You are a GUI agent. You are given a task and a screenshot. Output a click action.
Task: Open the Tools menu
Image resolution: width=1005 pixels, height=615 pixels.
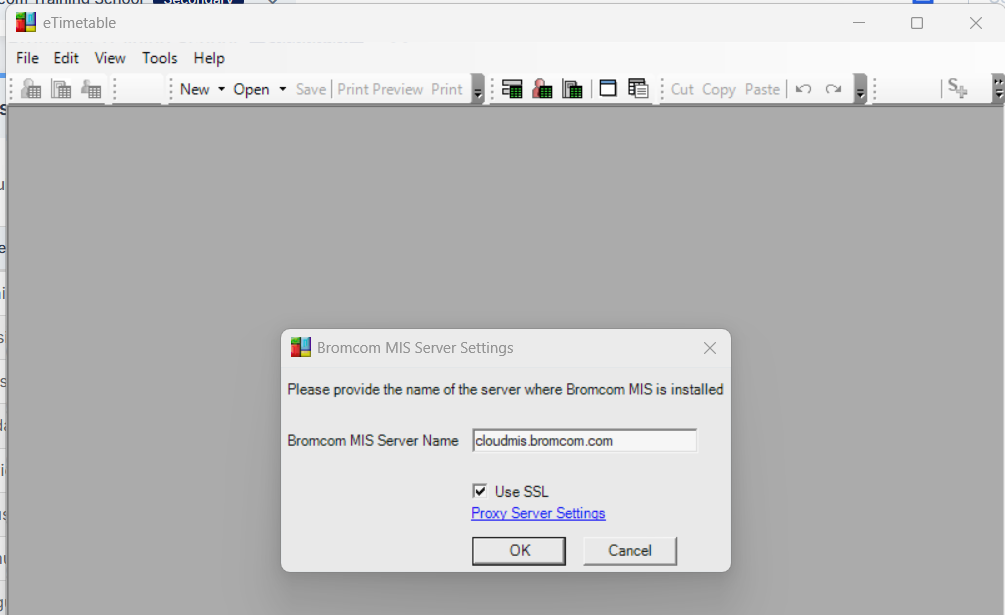coord(159,58)
